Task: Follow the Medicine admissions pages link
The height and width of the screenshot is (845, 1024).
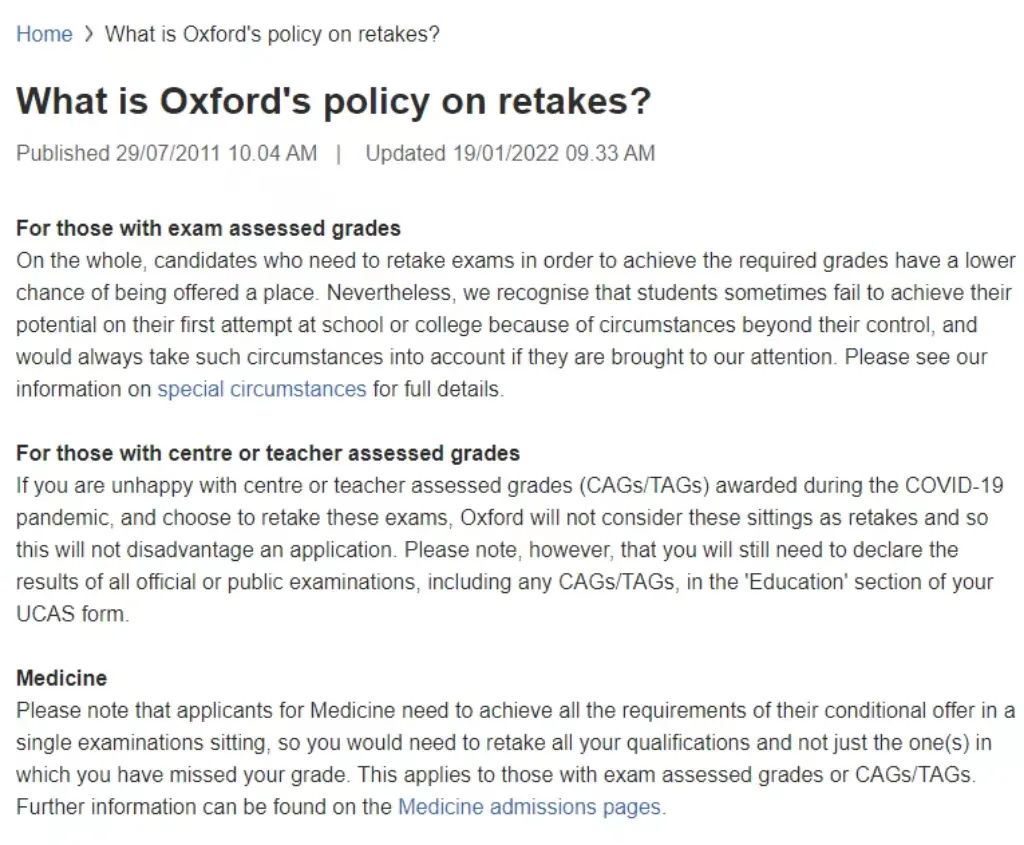Action: pyautogui.click(x=530, y=807)
